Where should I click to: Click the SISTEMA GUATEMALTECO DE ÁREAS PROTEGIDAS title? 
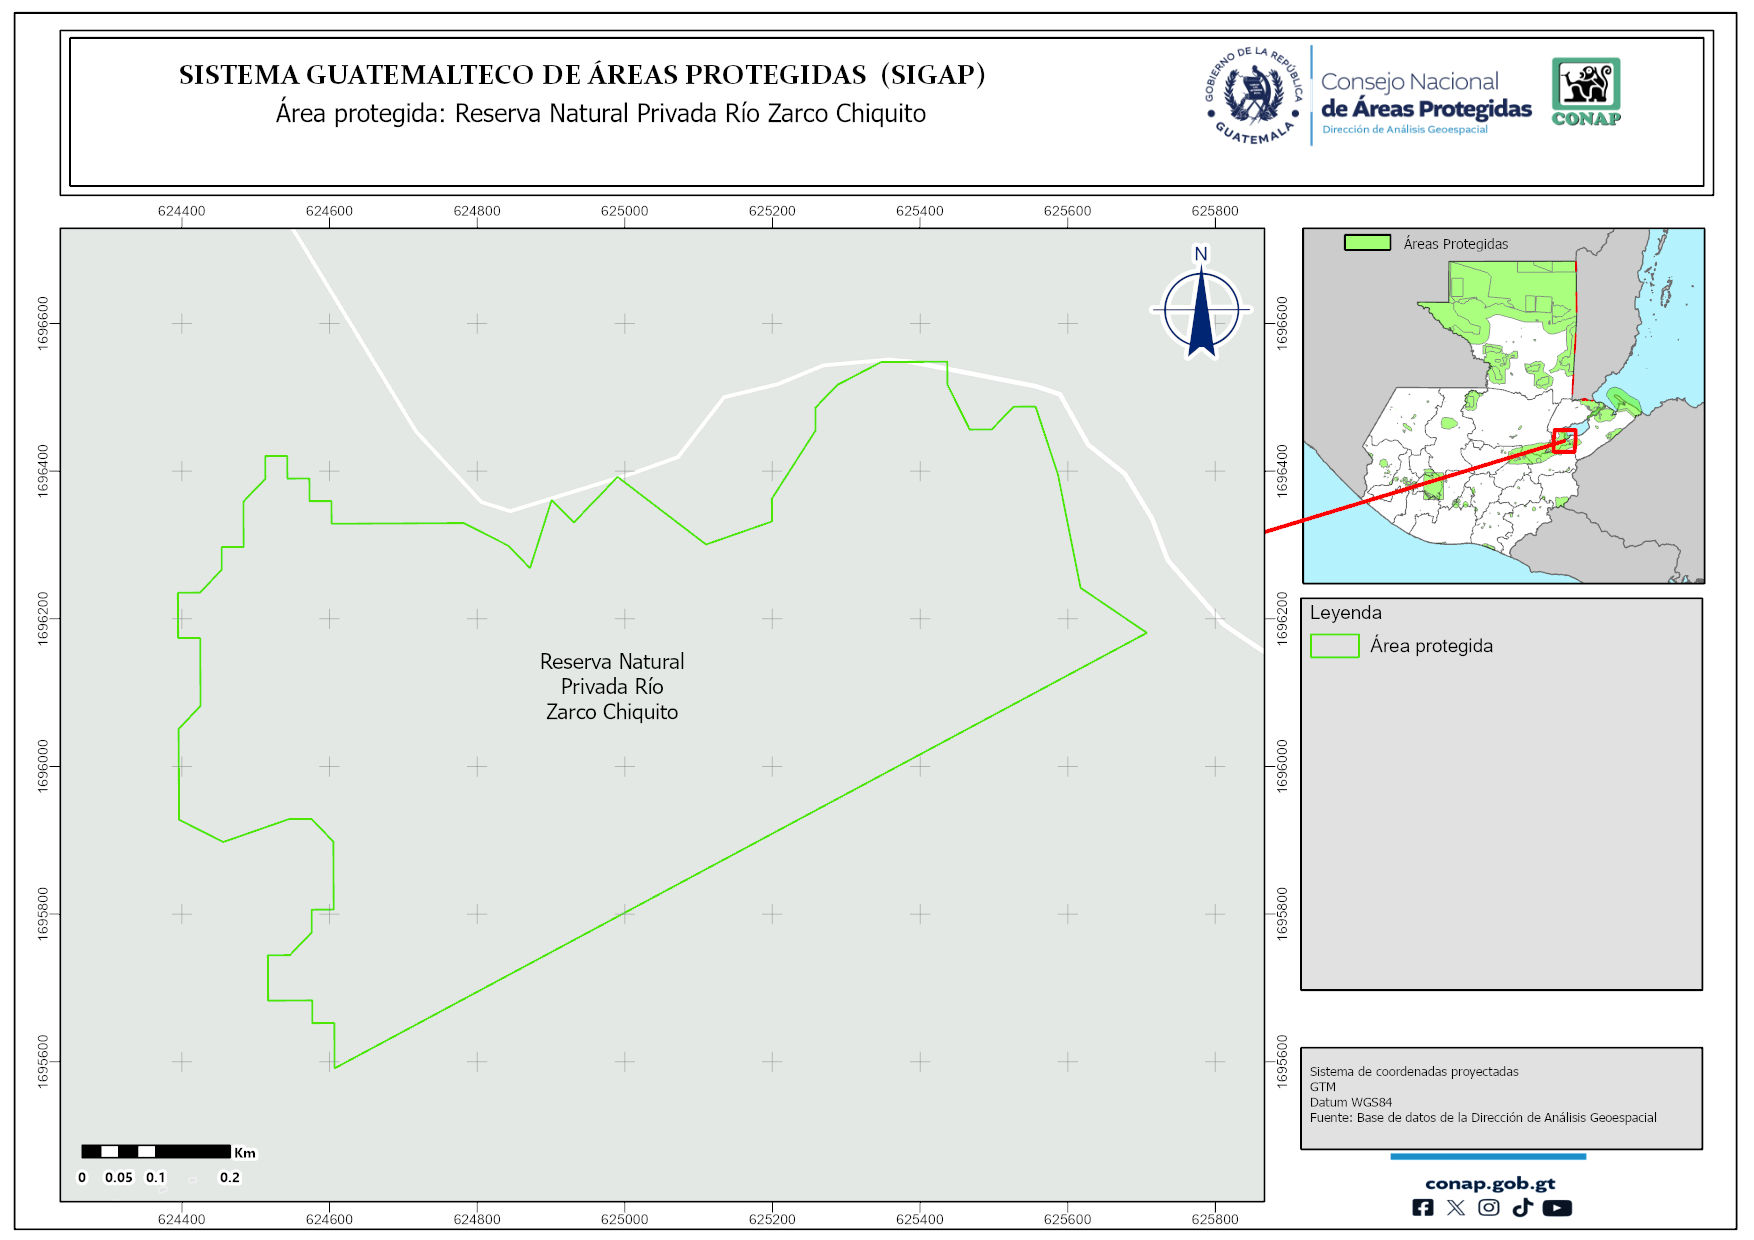click(x=582, y=76)
